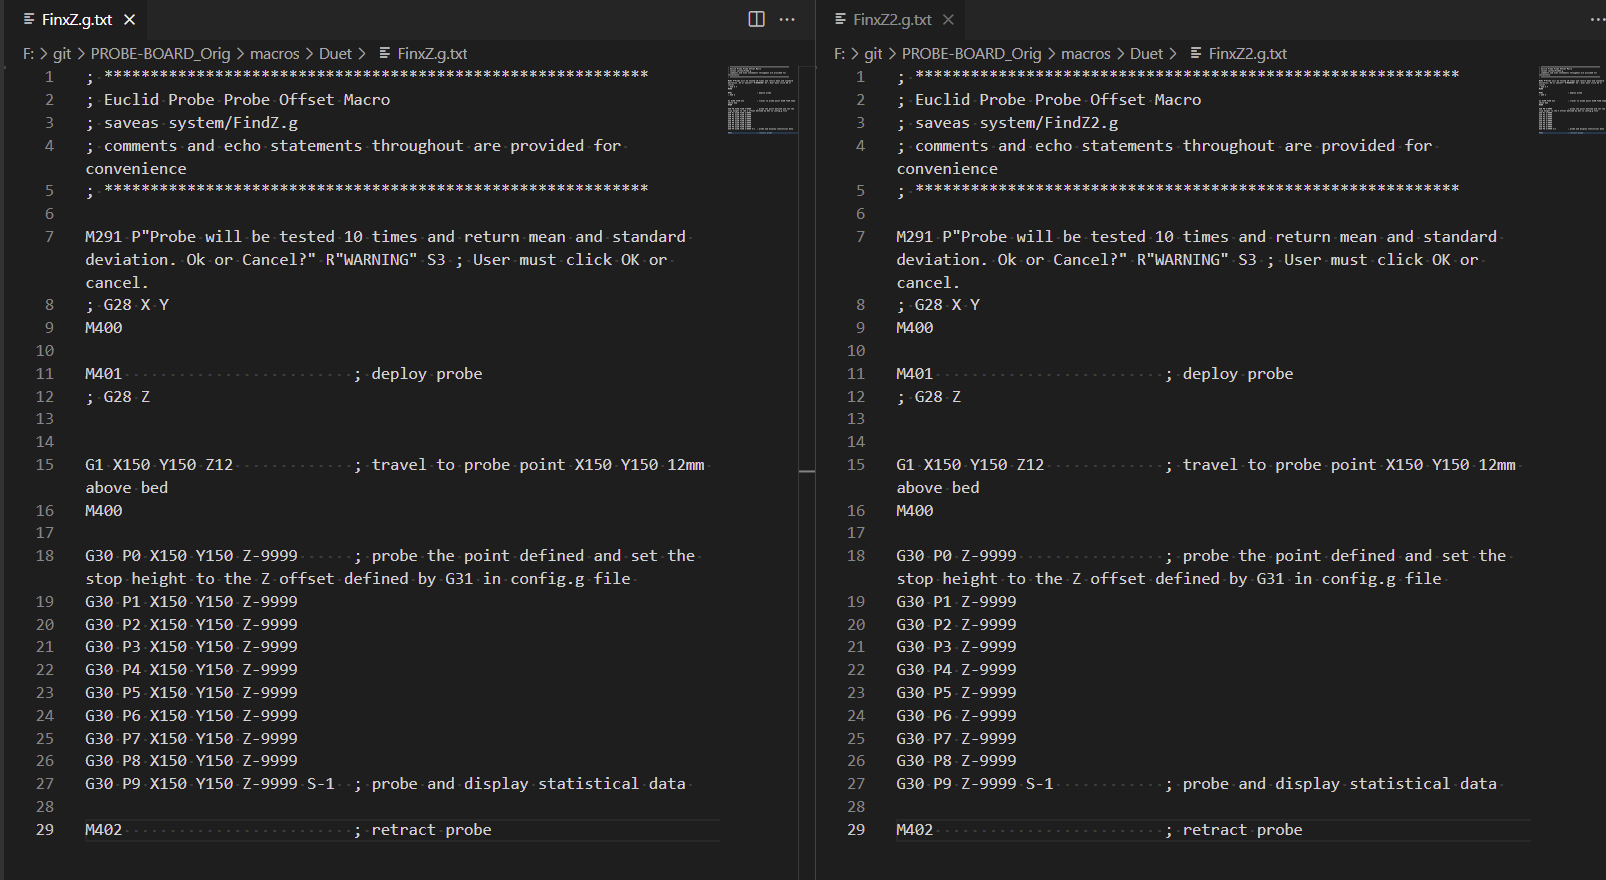
Task: Click file icon on FinxZ.g.txt tab
Action: [x=29, y=19]
